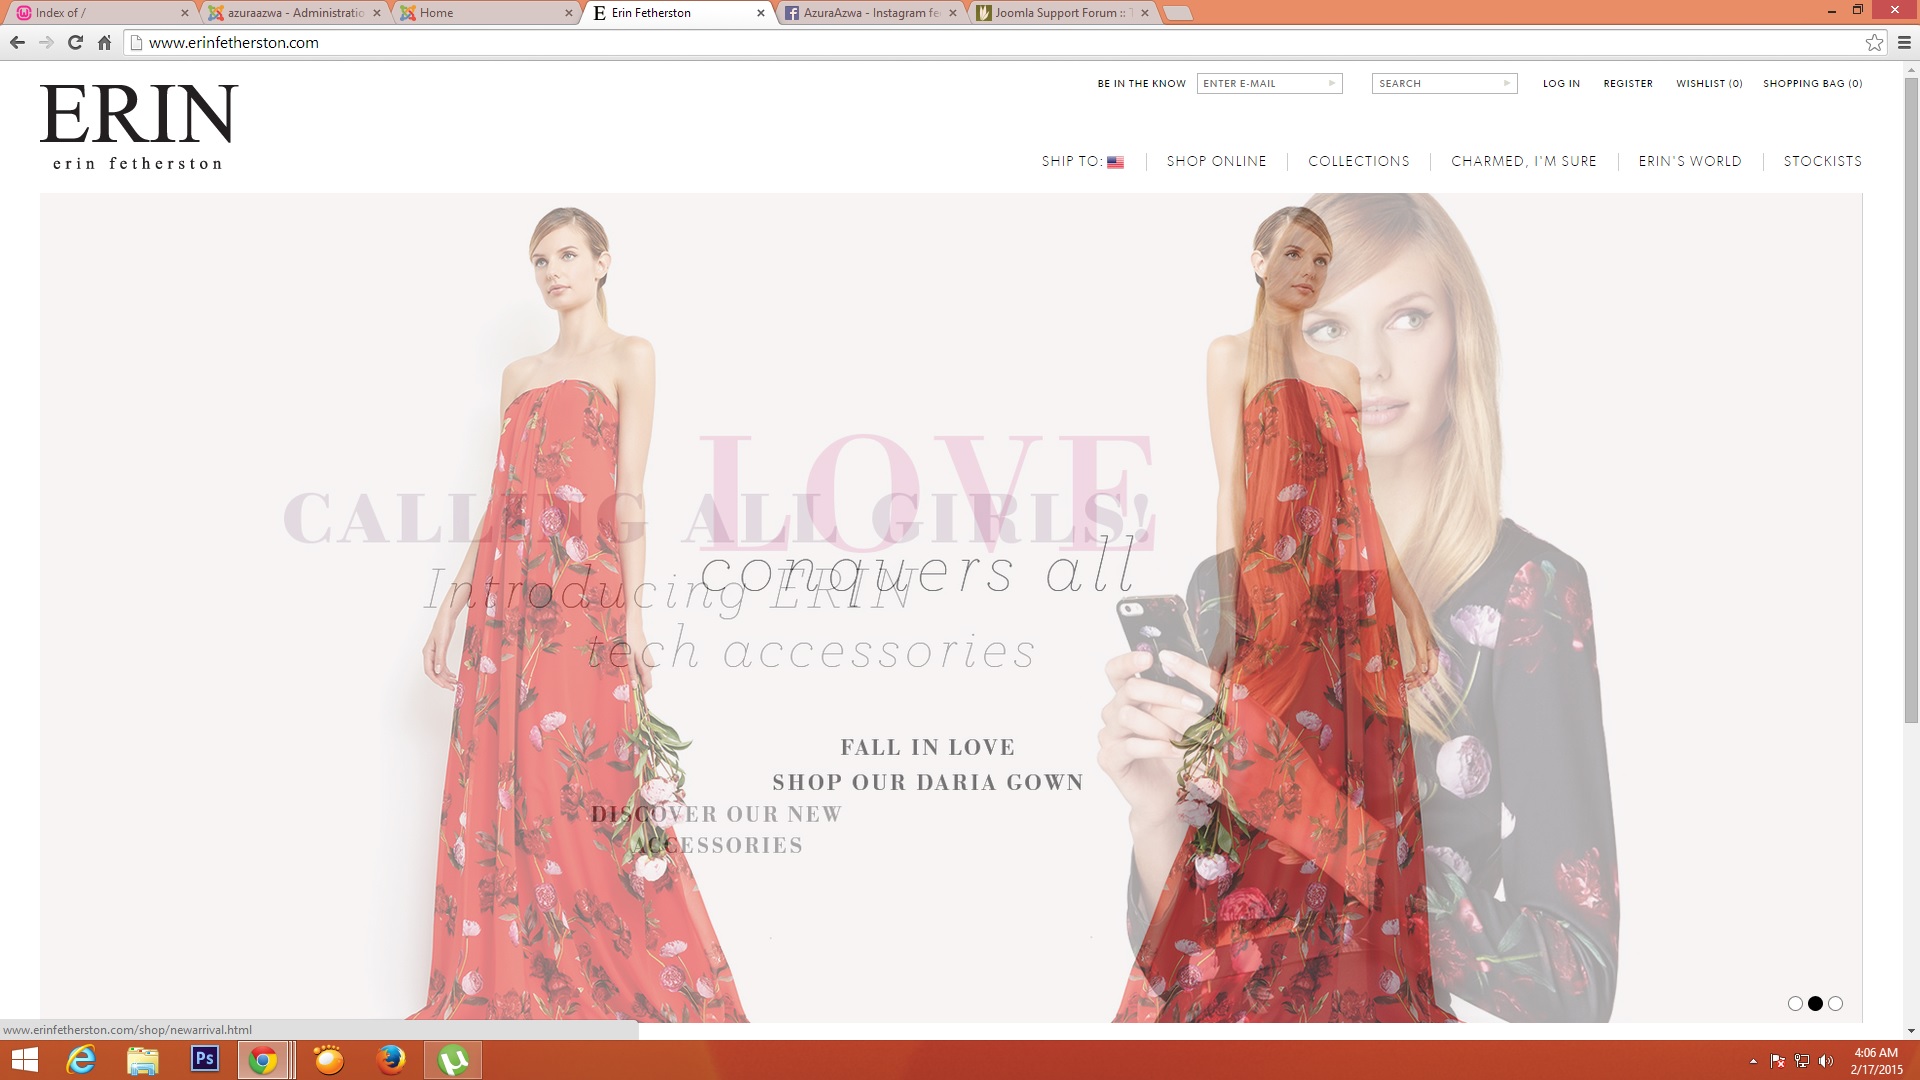Open WISHLIST (0)
The width and height of the screenshot is (1920, 1080).
click(1709, 83)
